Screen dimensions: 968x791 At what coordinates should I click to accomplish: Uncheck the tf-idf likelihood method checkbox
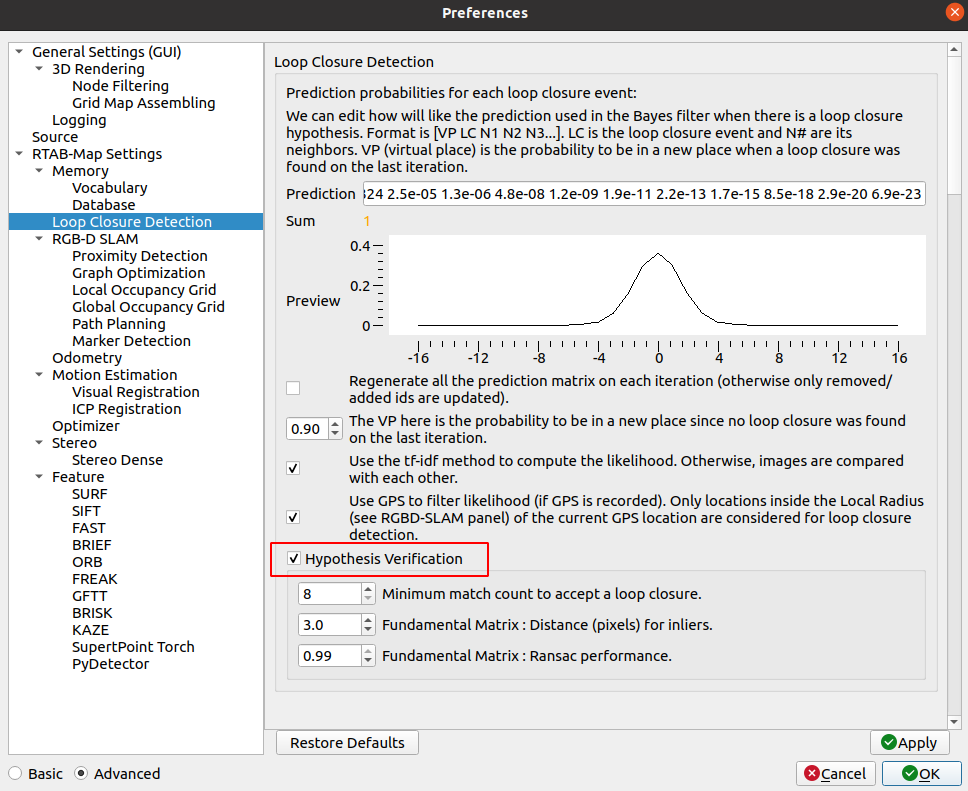(x=293, y=468)
